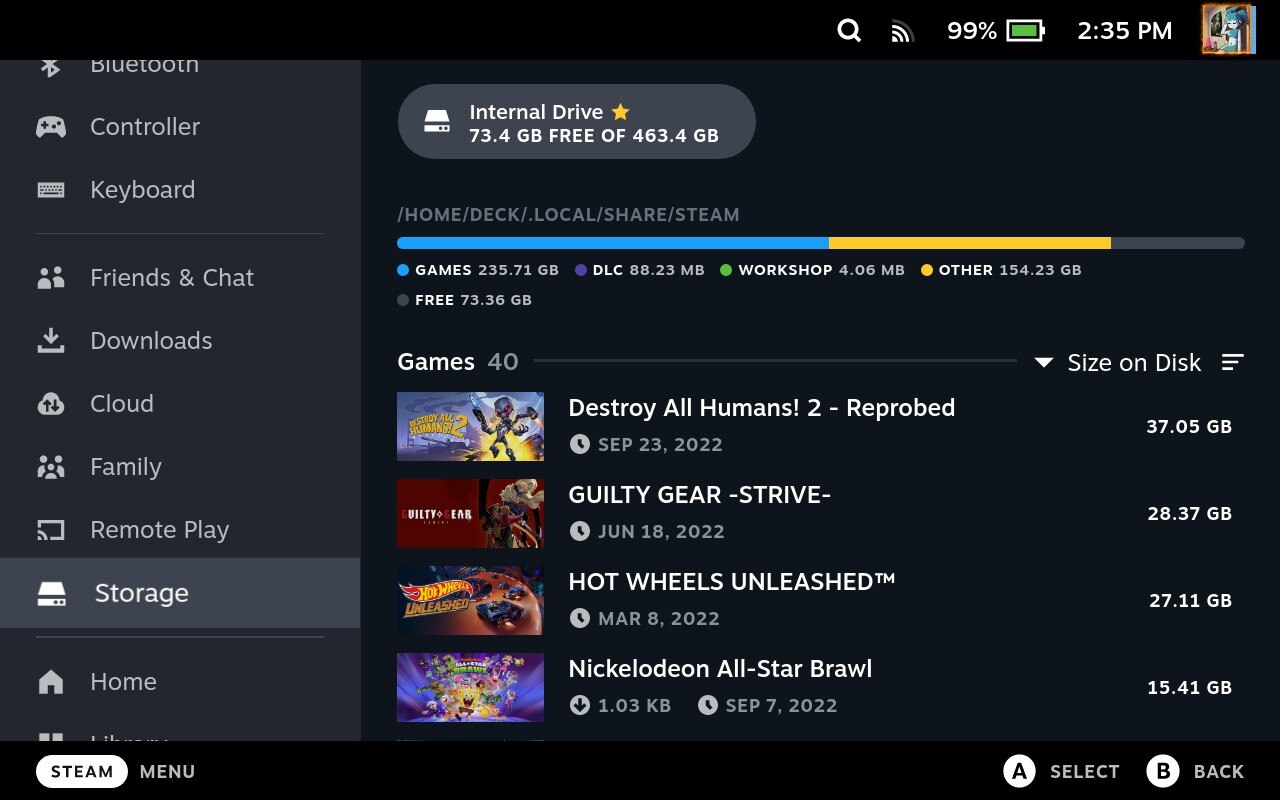Click the Internal Drive disk icon

click(437, 122)
